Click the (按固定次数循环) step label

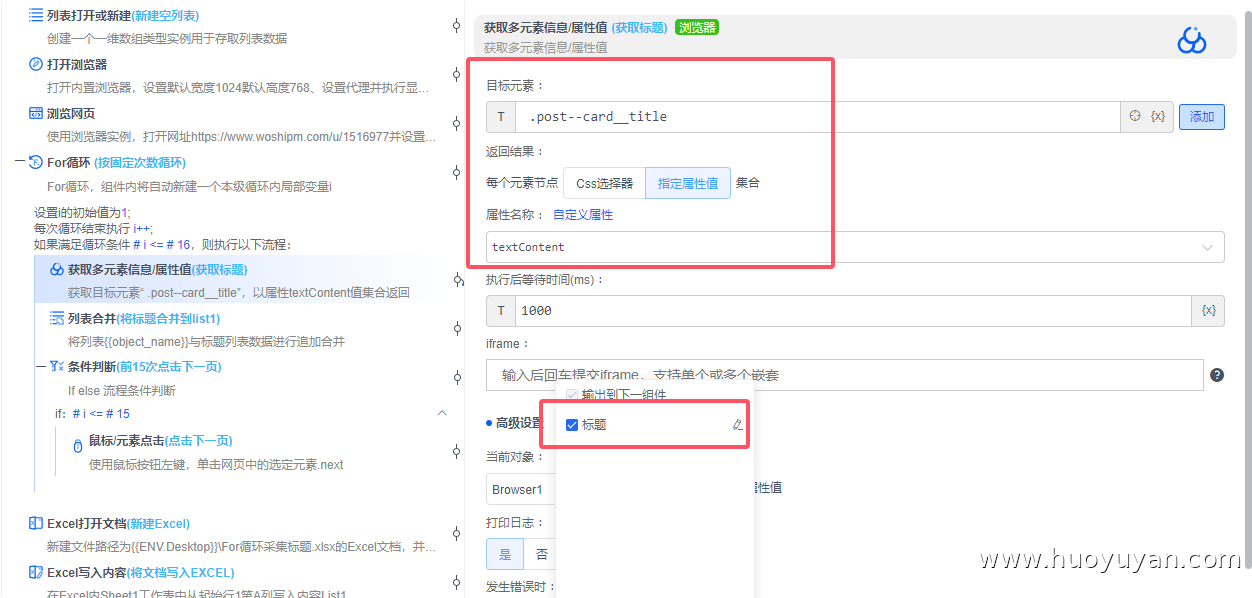(140, 162)
